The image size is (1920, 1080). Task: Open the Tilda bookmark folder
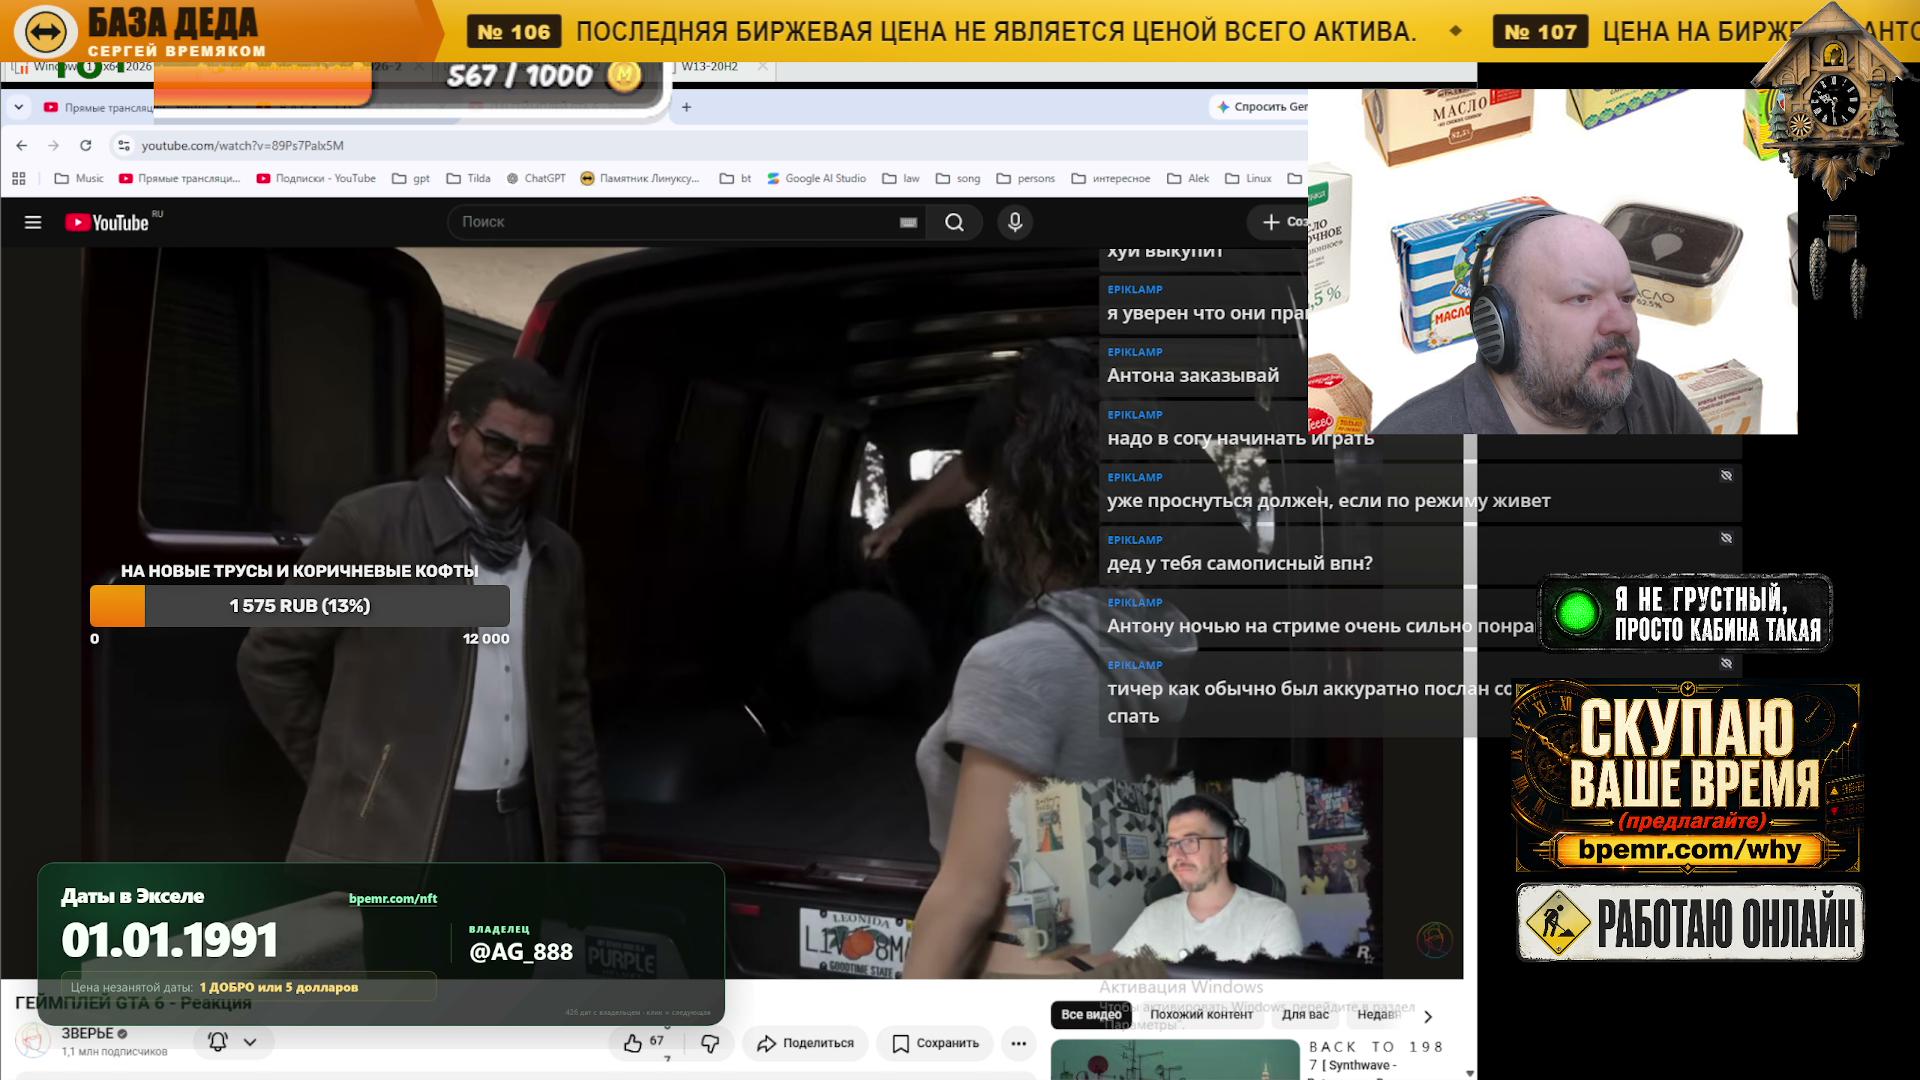pyautogui.click(x=468, y=179)
